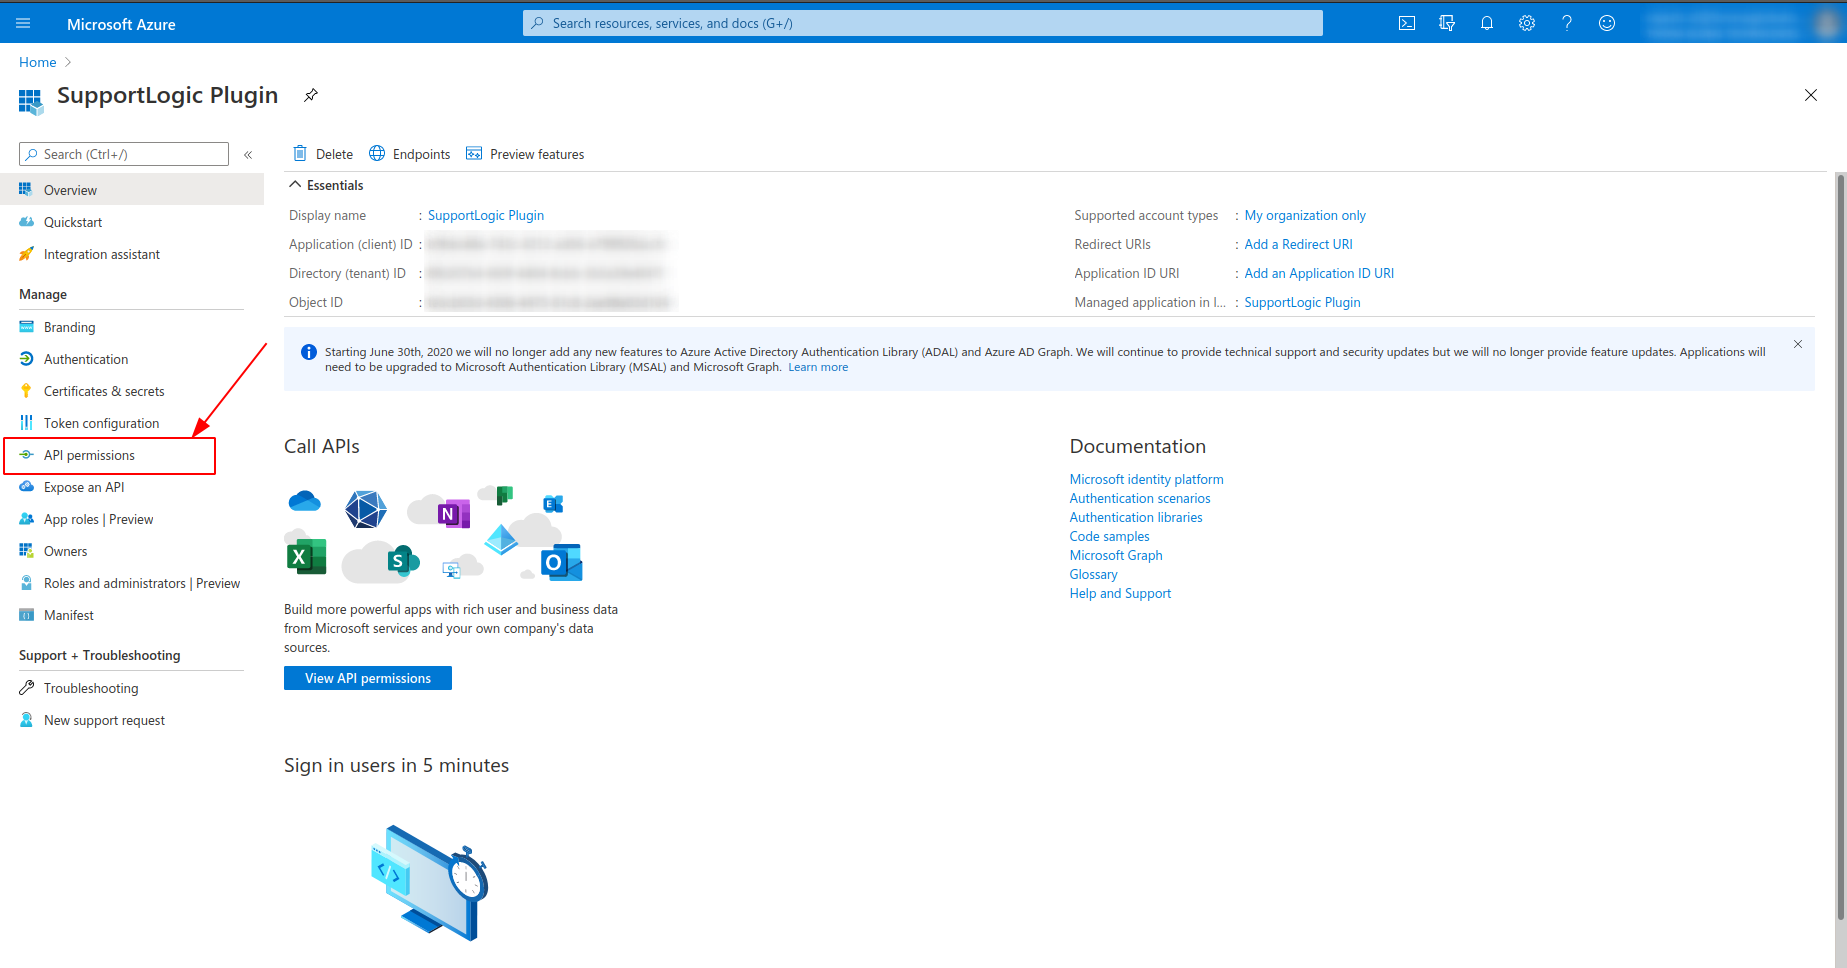Close the SupportLogic Plugin blade
1847x968 pixels.
pos(1811,95)
